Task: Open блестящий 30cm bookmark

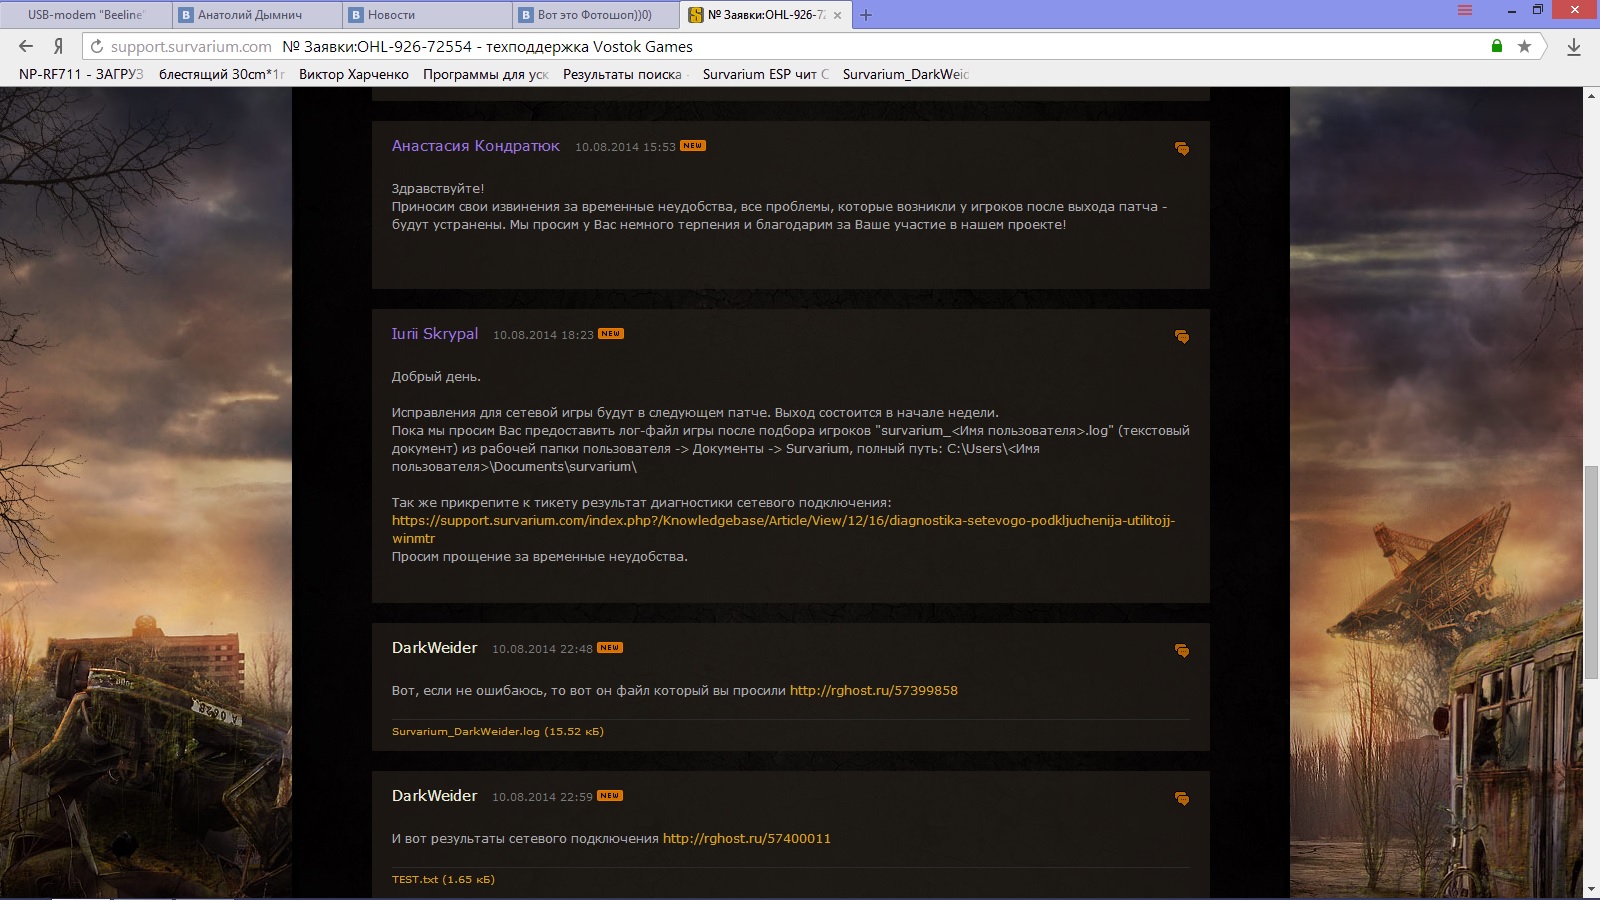Action: tap(222, 74)
